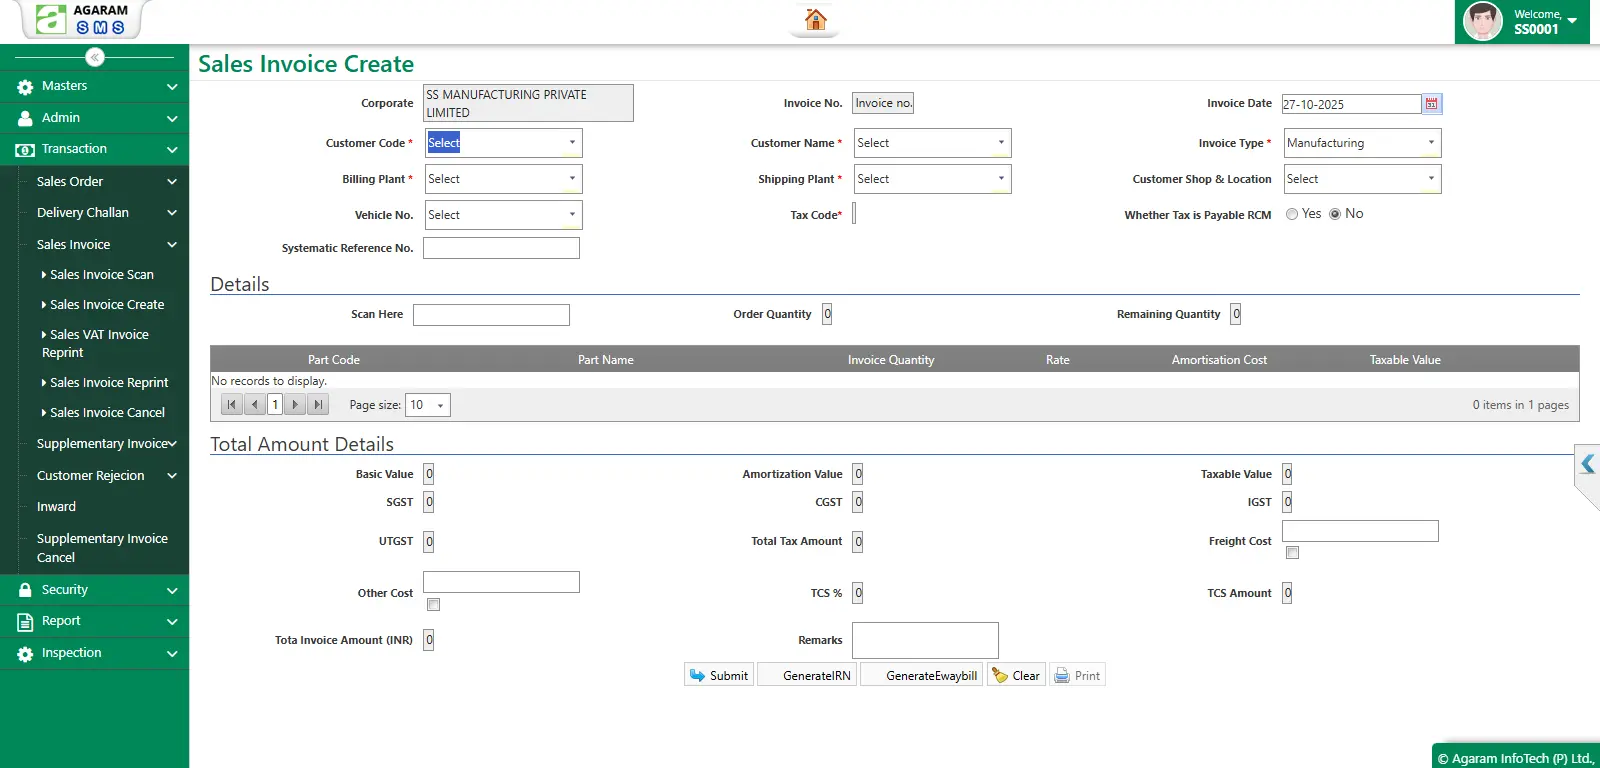Viewport: 1600px width, 768px height.
Task: Expand the right-side slide-out panel arrow
Action: [1587, 464]
